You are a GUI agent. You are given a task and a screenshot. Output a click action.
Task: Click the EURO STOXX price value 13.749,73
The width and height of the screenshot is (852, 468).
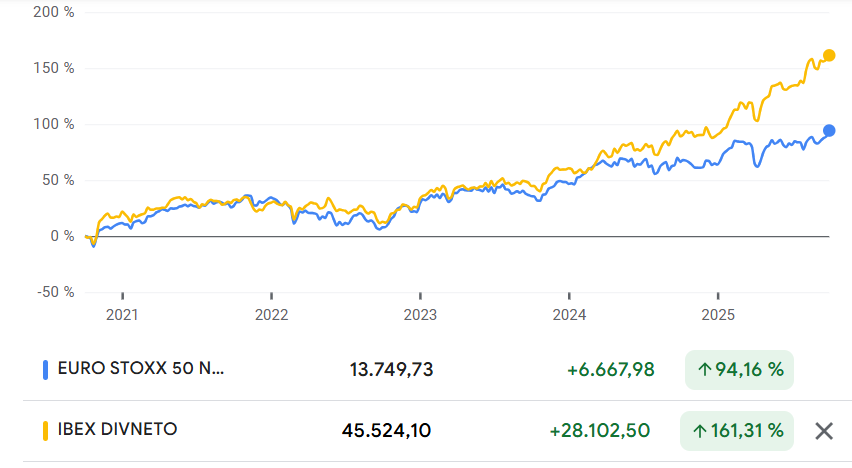click(391, 370)
